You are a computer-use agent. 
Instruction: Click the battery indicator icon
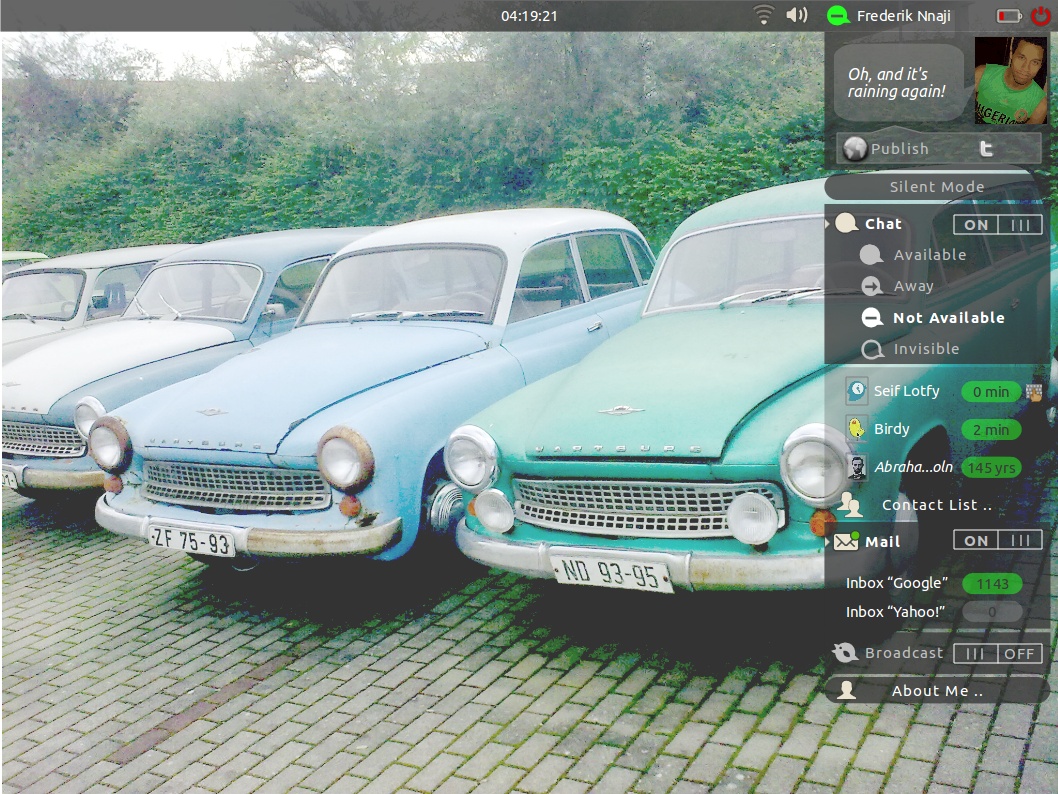pos(1008,16)
